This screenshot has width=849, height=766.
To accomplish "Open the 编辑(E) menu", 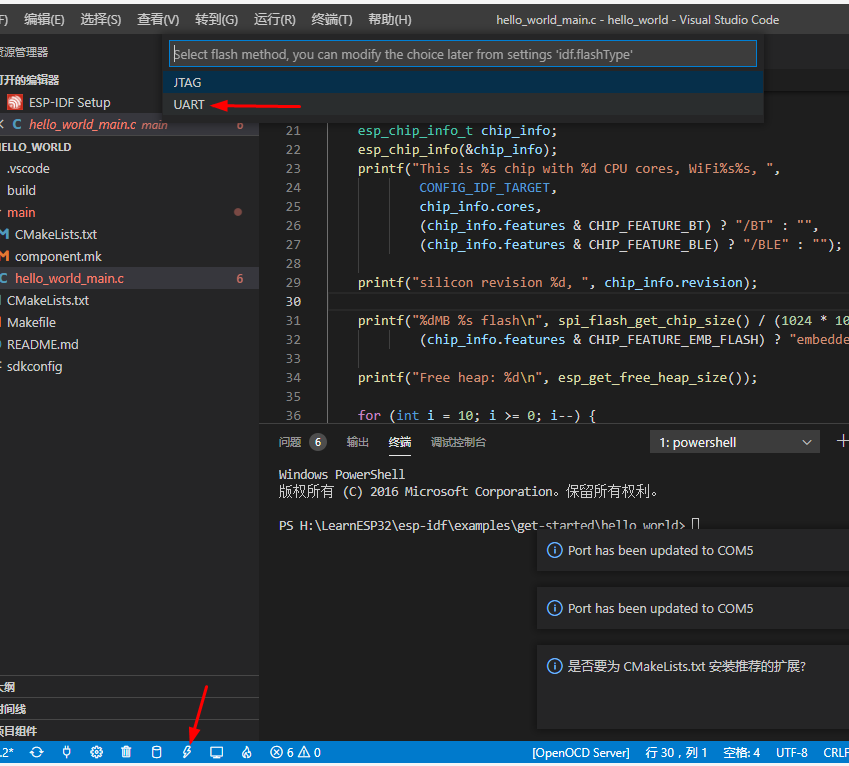I will [x=44, y=20].
